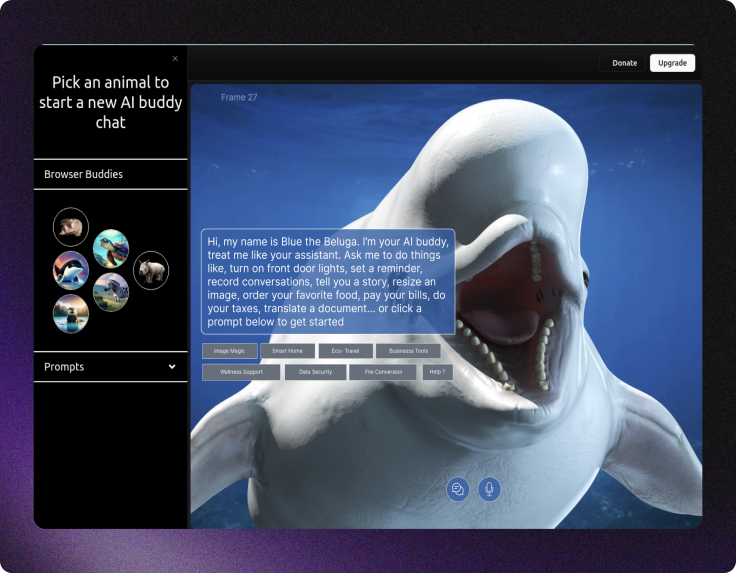Viewport: 736px width, 573px height.
Task: Choose the Wellness Support prompt
Action: pyautogui.click(x=241, y=372)
